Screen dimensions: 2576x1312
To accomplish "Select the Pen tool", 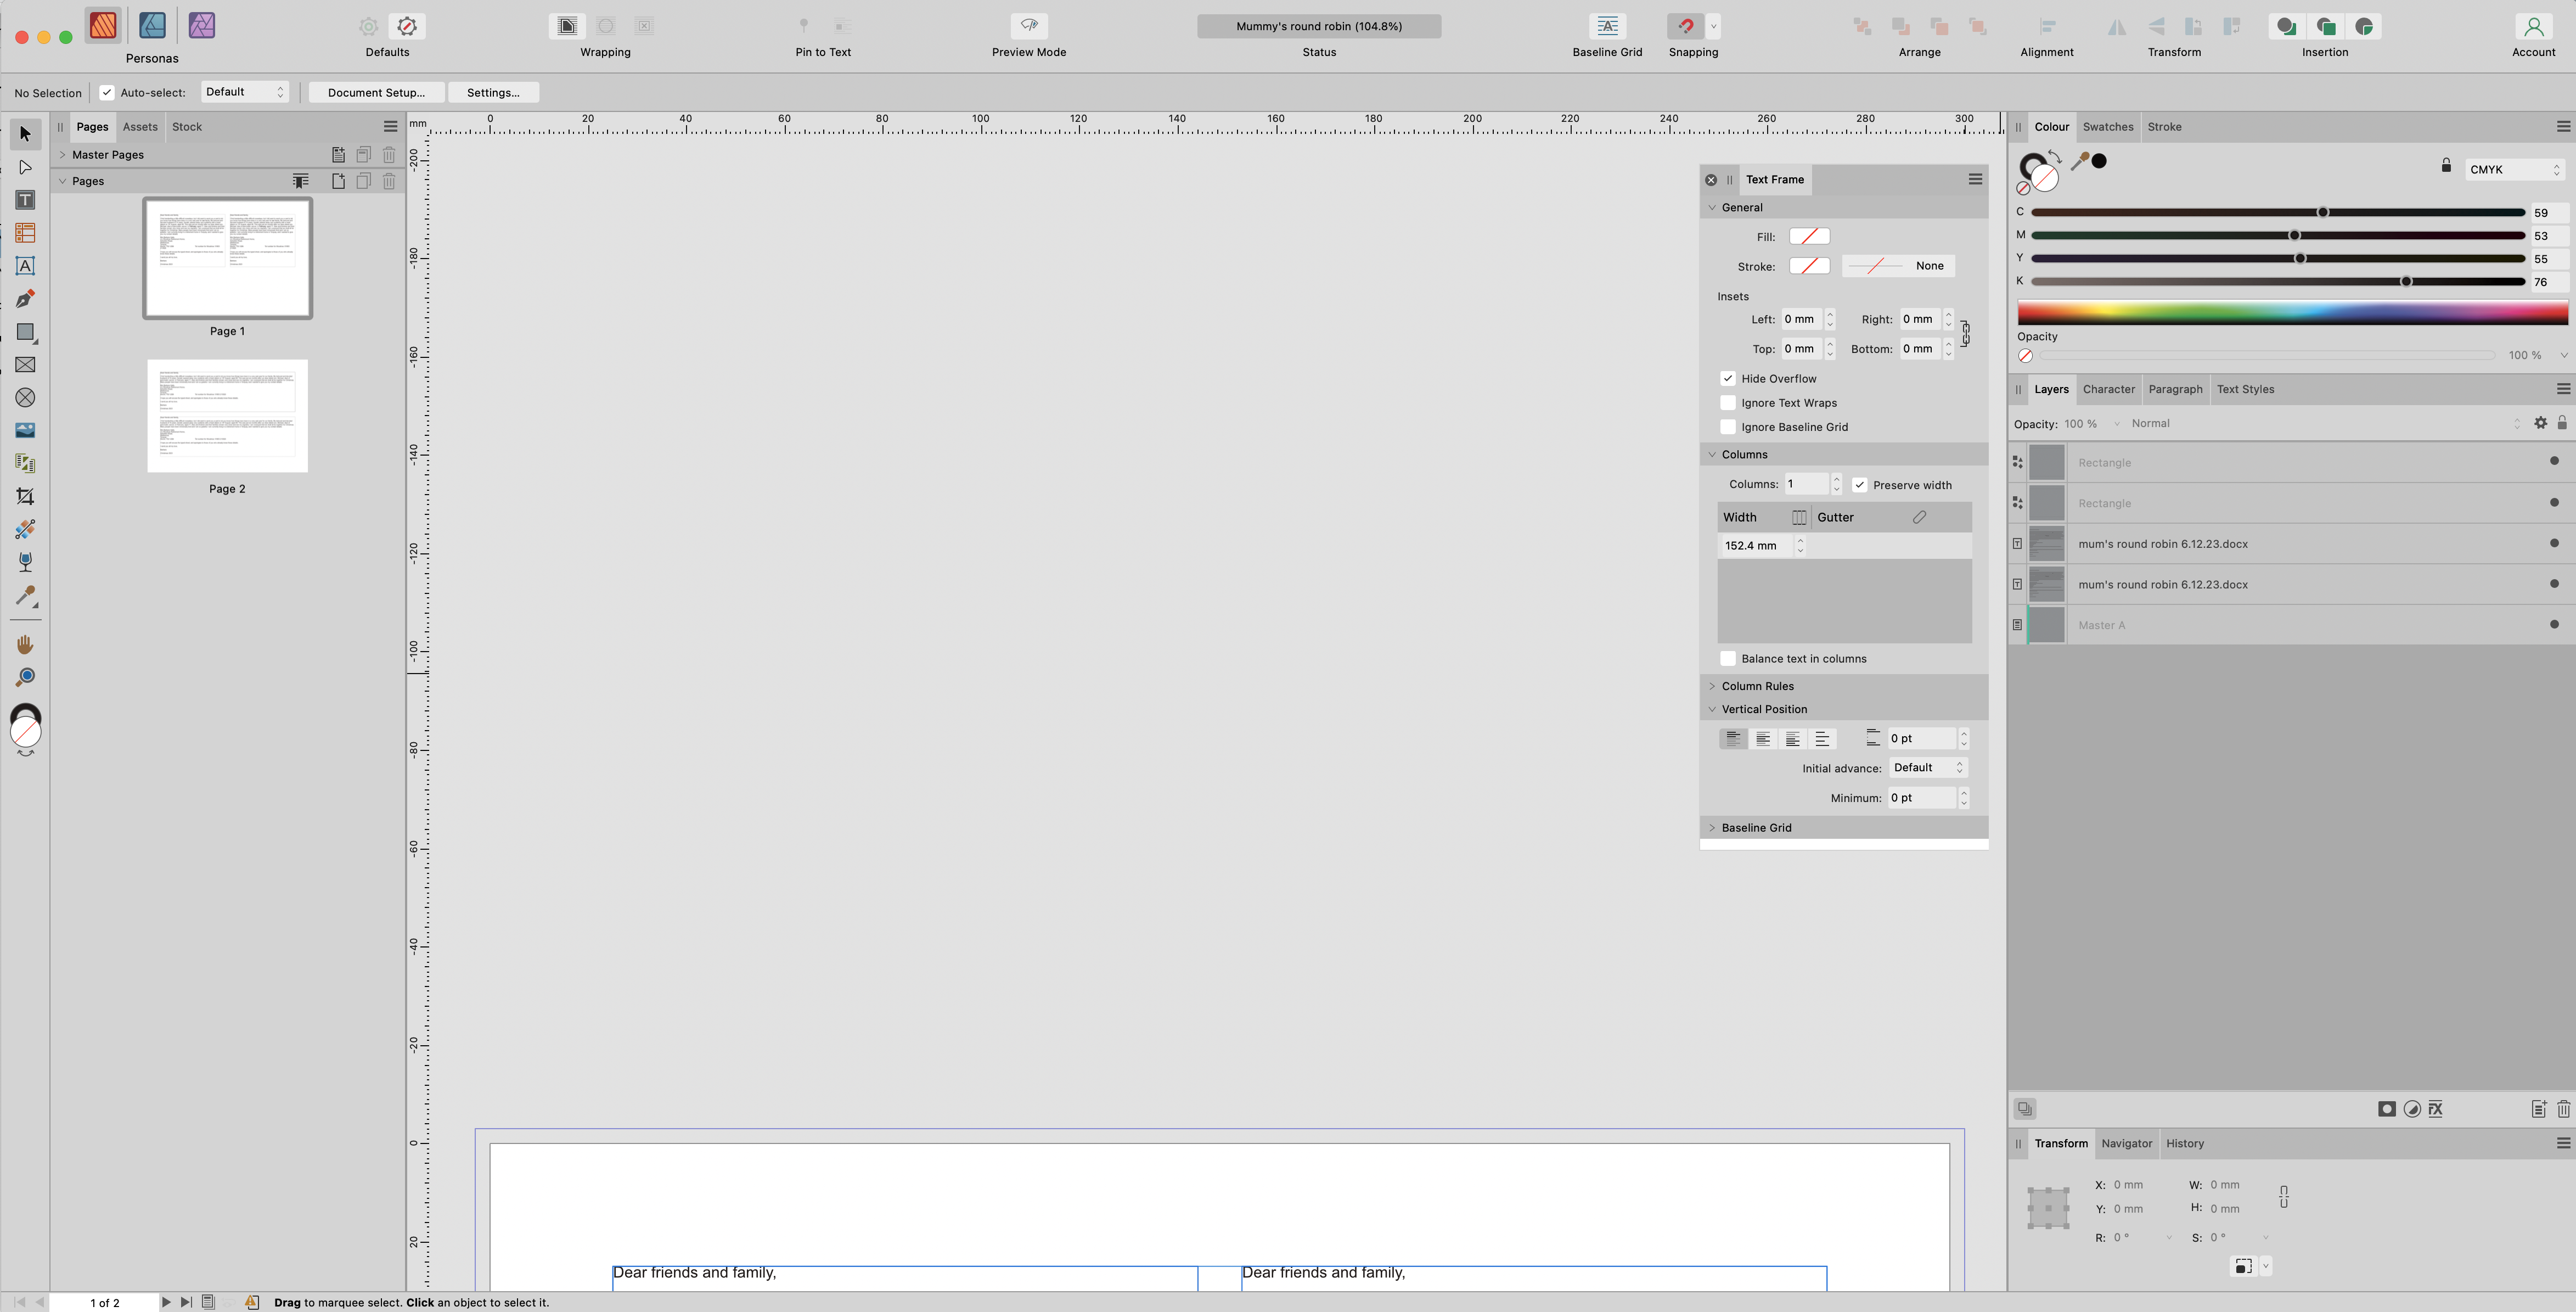I will tap(25, 299).
